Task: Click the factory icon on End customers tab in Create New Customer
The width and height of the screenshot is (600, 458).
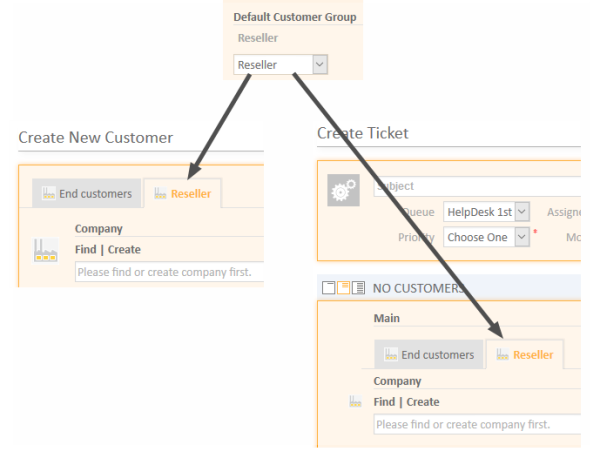Action: tap(49, 193)
